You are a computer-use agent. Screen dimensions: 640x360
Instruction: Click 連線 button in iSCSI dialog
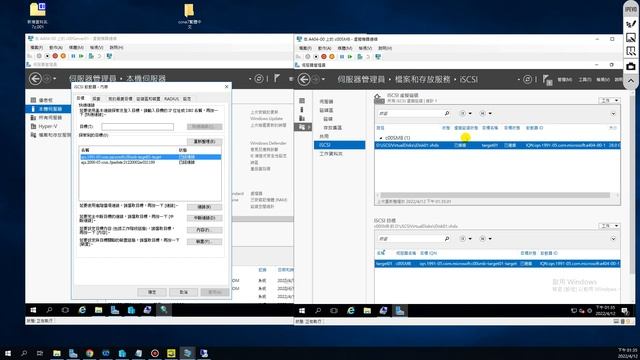coord(204,207)
